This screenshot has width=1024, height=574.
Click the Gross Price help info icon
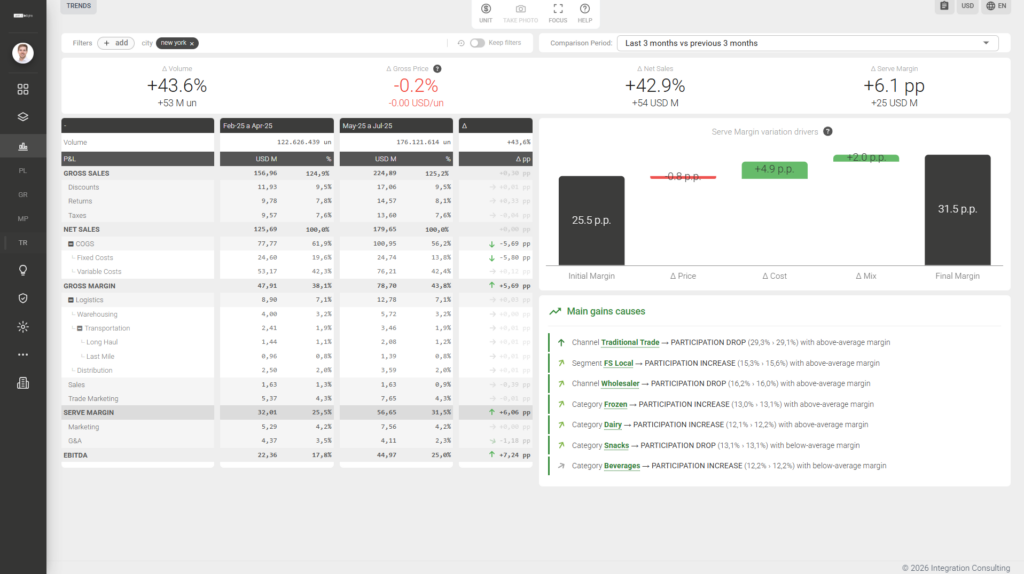tap(438, 69)
